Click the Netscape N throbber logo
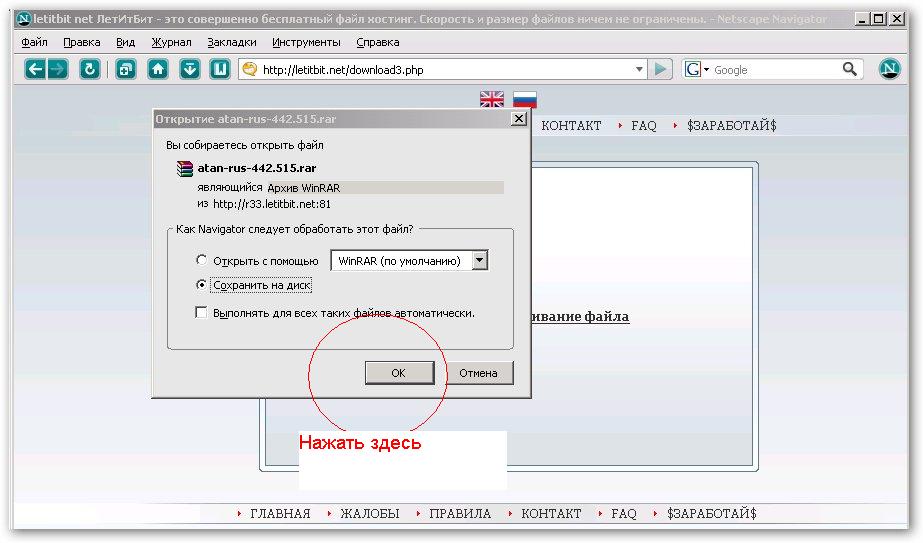Screen dimensions: 923x543 (x=889, y=69)
